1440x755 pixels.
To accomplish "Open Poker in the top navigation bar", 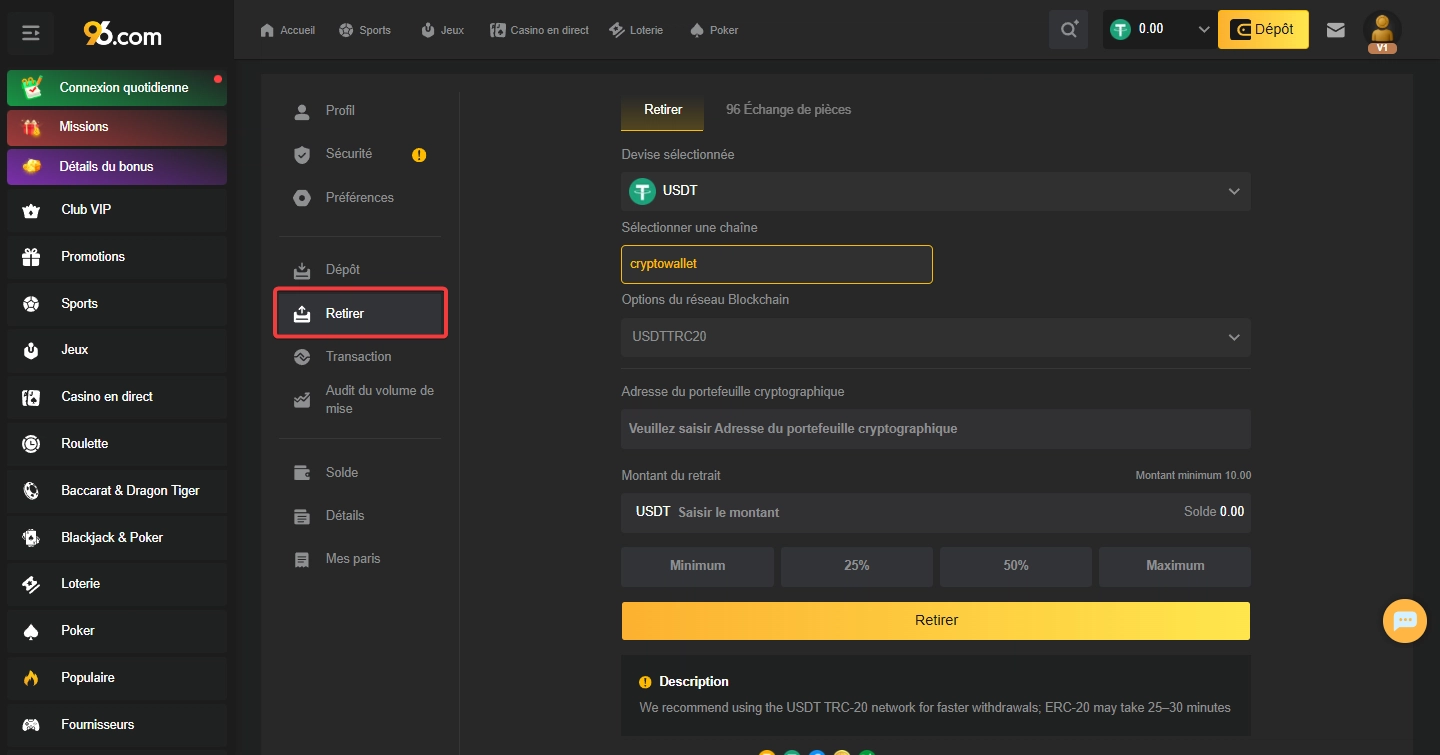I will pyautogui.click(x=714, y=30).
